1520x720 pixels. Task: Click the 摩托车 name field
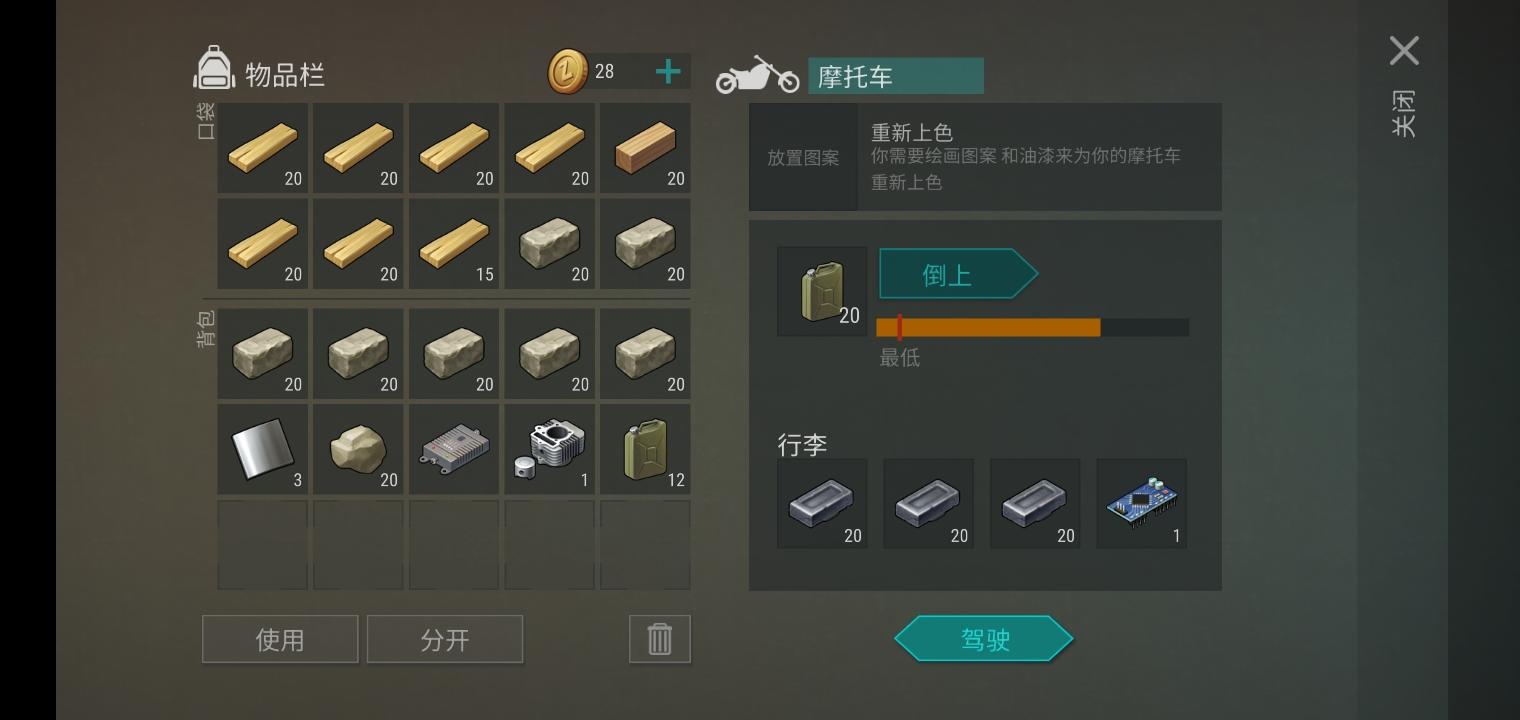[x=896, y=76]
